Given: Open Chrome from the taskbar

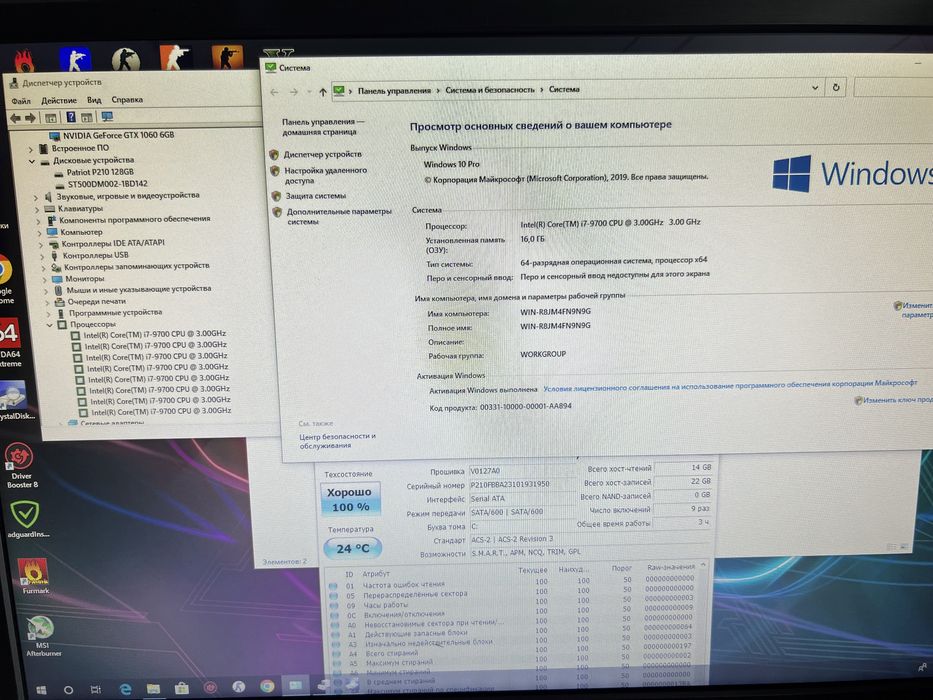Looking at the screenshot, I should tap(267, 687).
